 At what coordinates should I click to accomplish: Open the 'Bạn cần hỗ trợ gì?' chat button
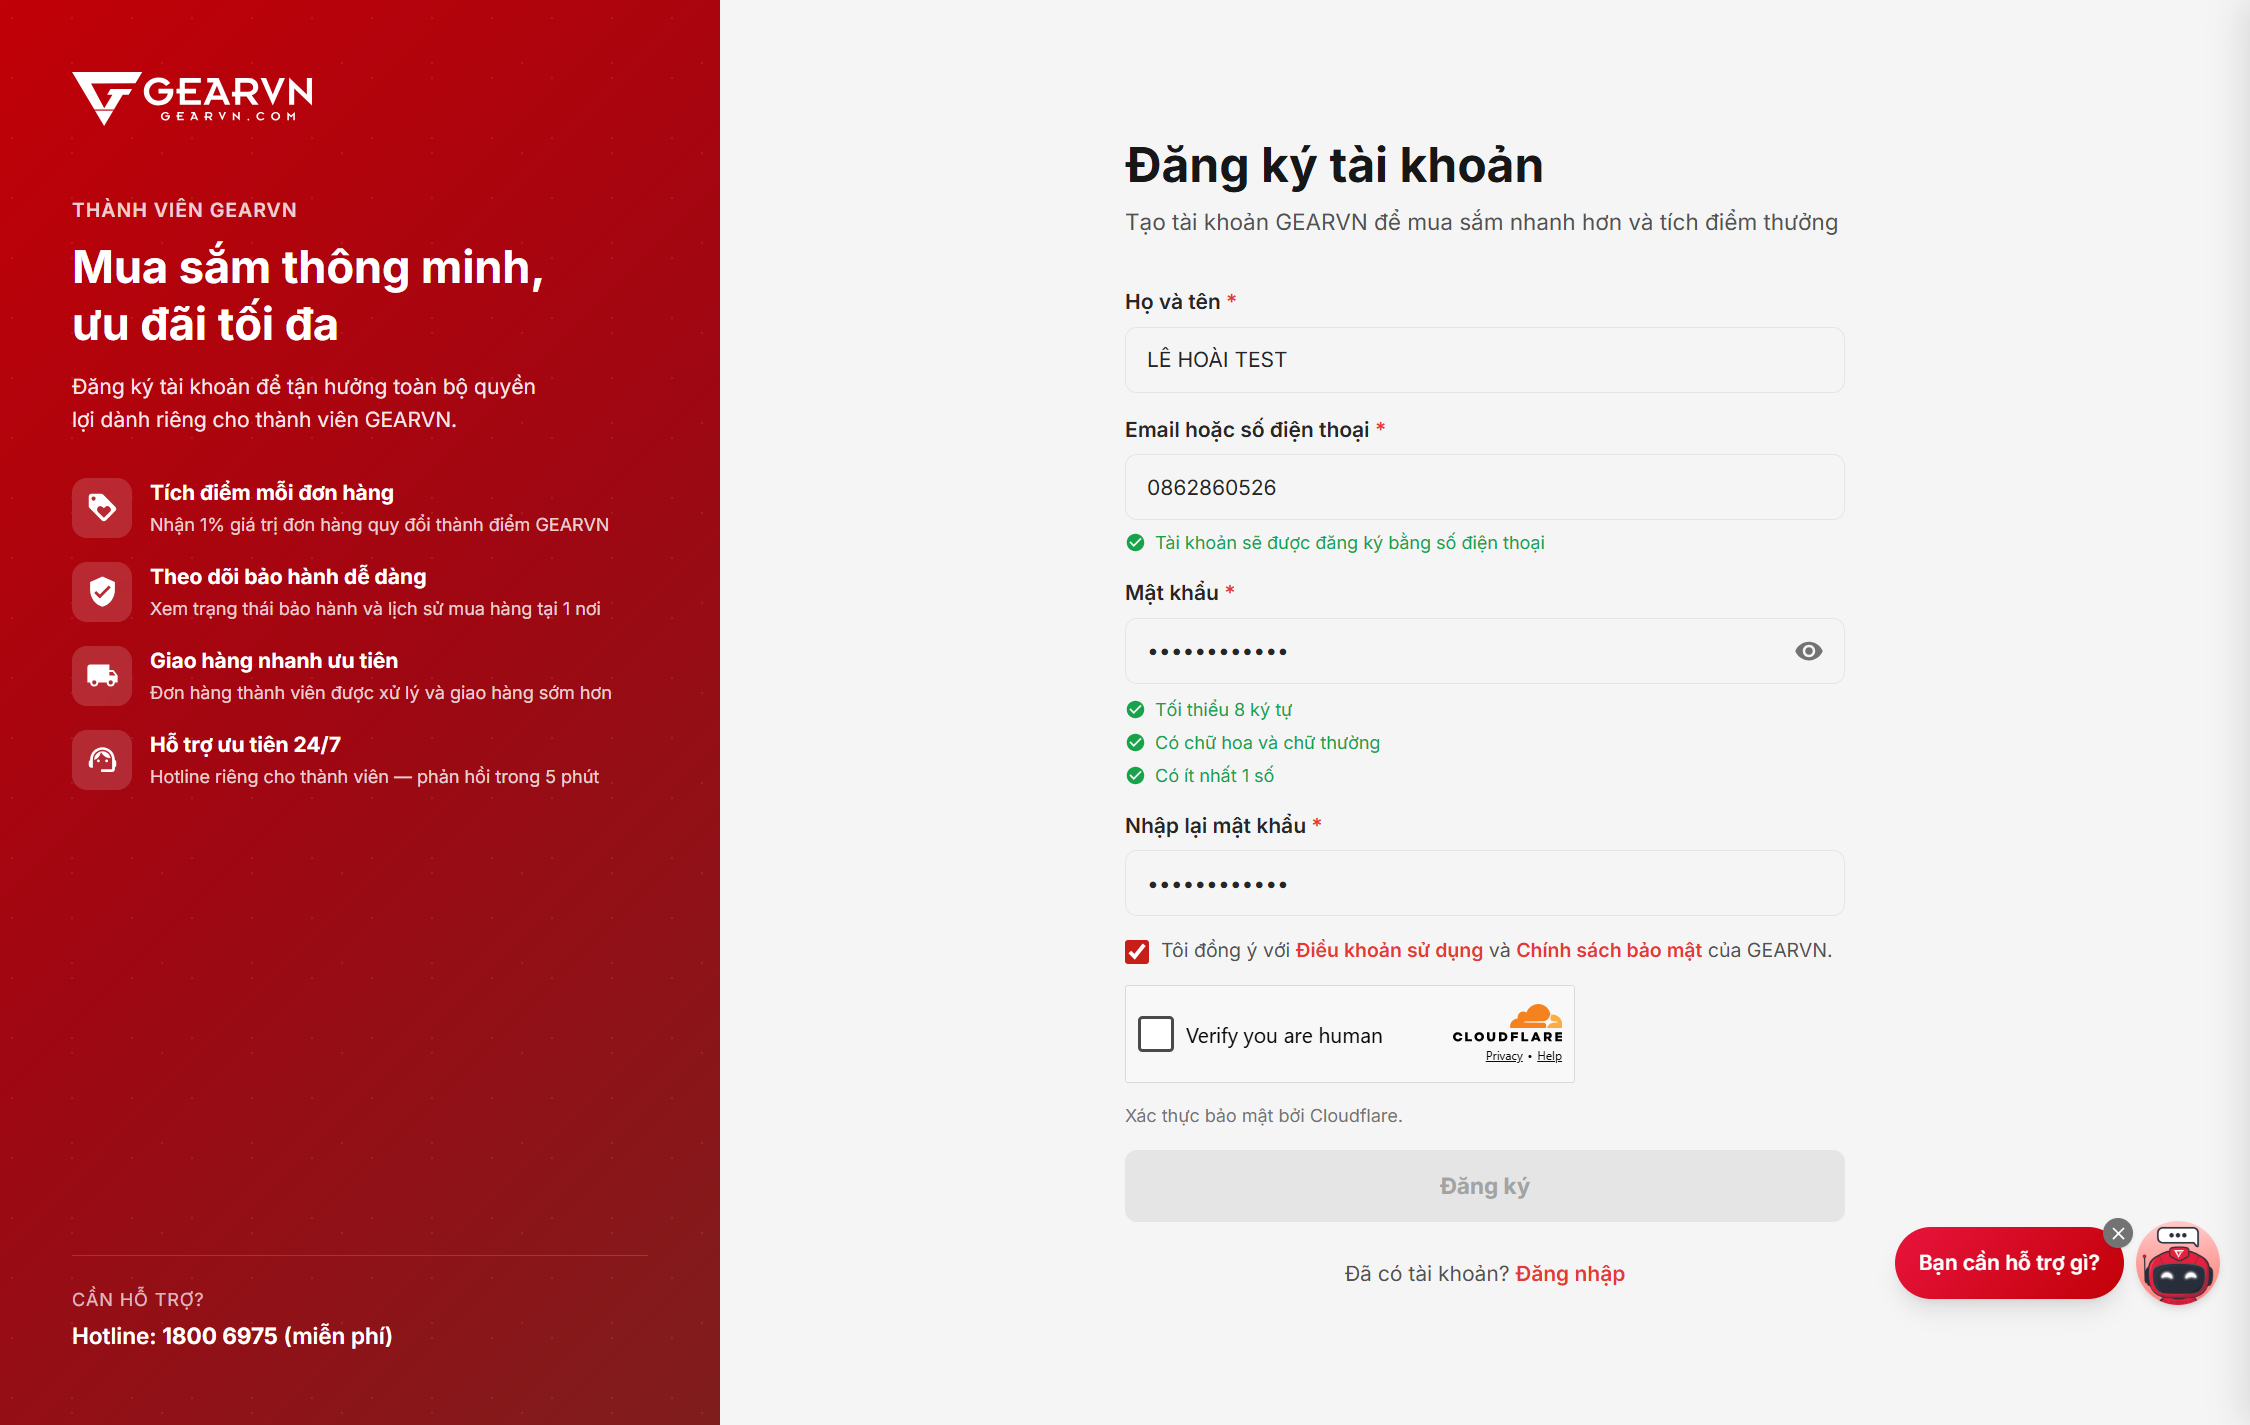pyautogui.click(x=2009, y=1263)
